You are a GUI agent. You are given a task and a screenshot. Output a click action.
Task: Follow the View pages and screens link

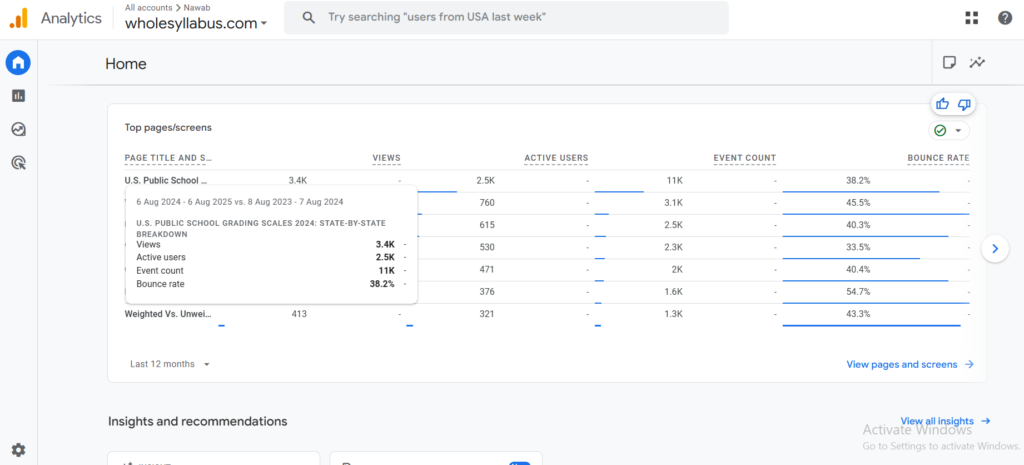point(910,364)
